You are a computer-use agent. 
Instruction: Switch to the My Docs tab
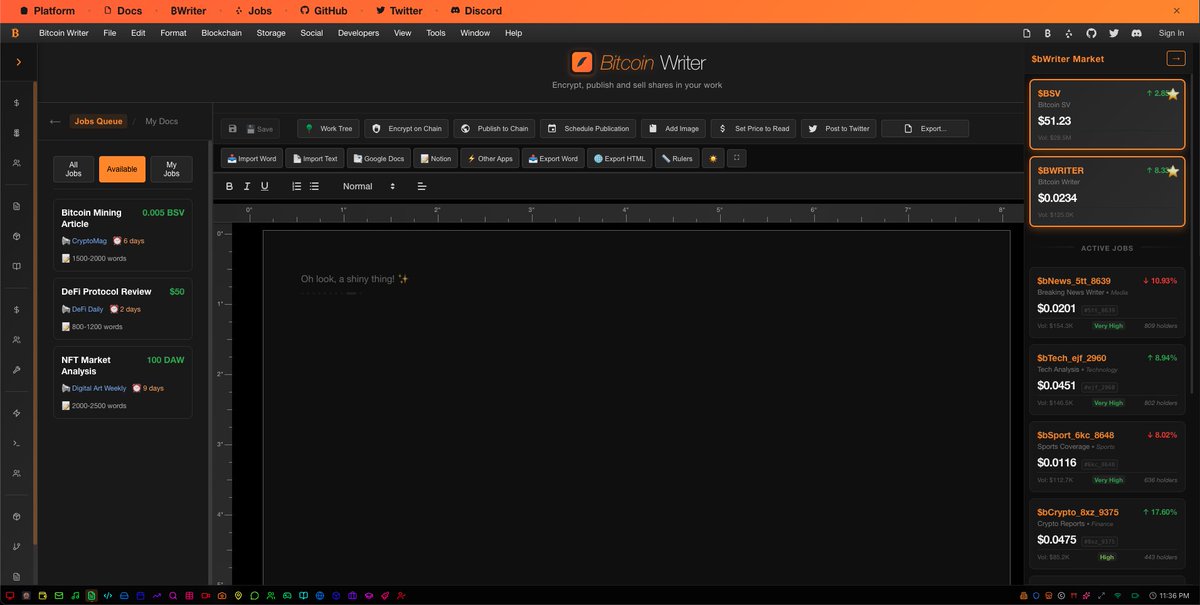click(161, 121)
